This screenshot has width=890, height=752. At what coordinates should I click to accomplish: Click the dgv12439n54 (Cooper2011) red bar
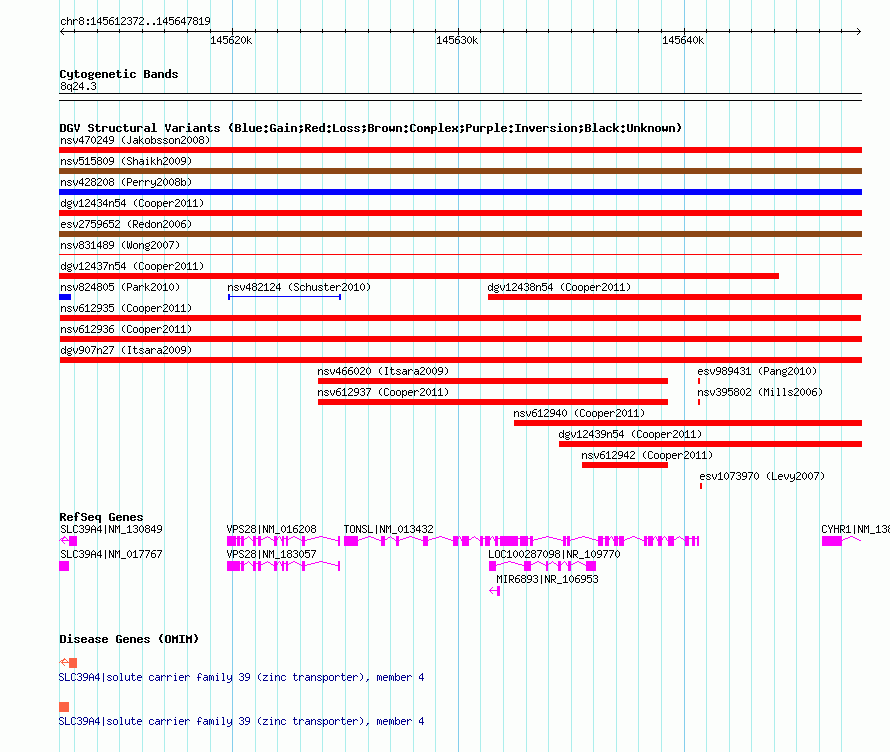pyautogui.click(x=710, y=444)
